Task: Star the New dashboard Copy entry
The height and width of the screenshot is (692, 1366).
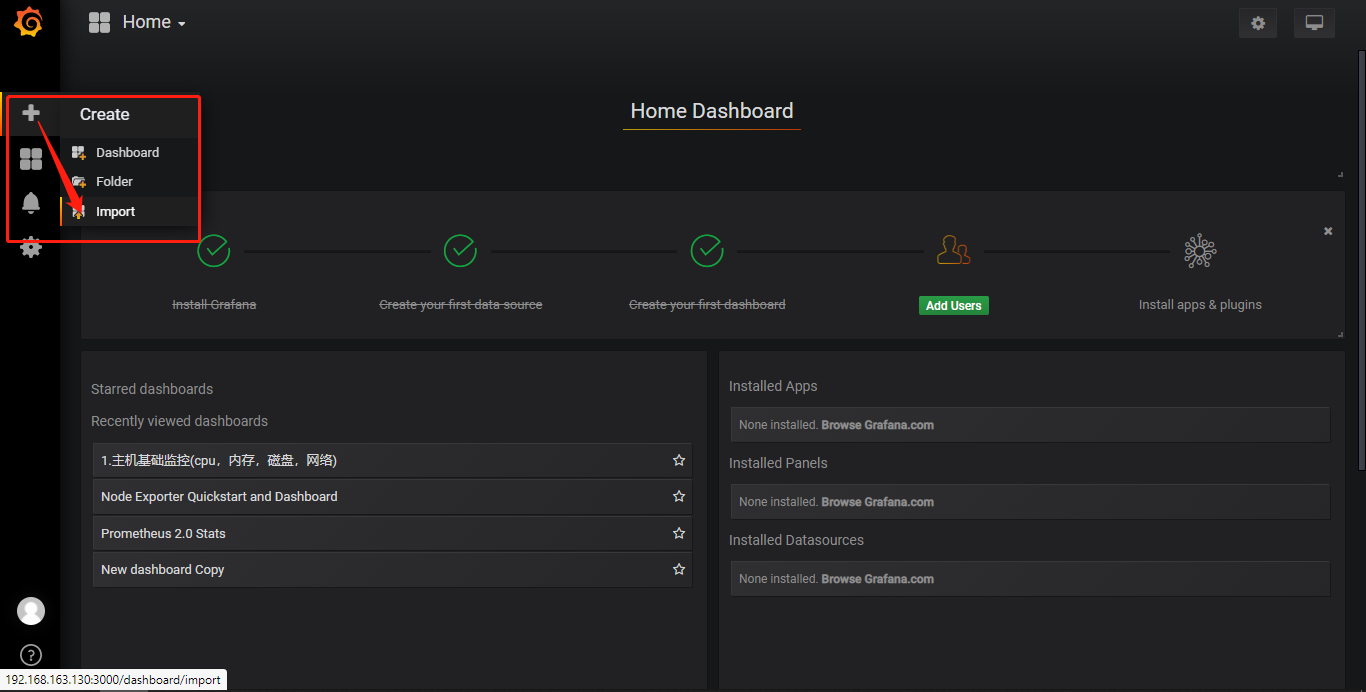Action: pos(679,569)
